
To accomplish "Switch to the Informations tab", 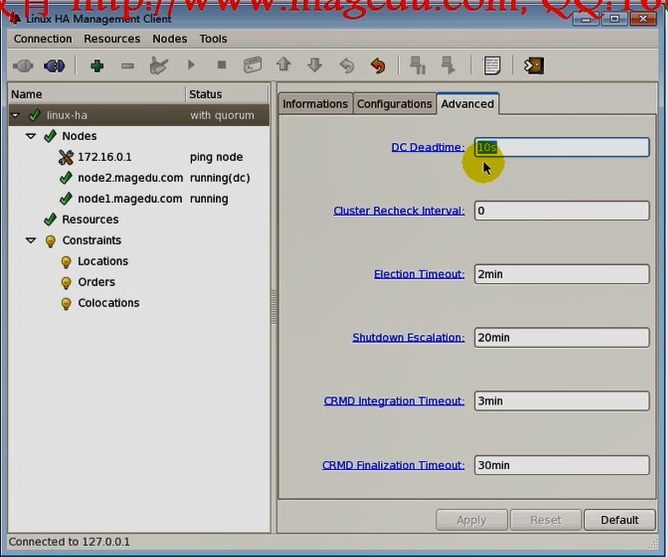I will tap(315, 103).
